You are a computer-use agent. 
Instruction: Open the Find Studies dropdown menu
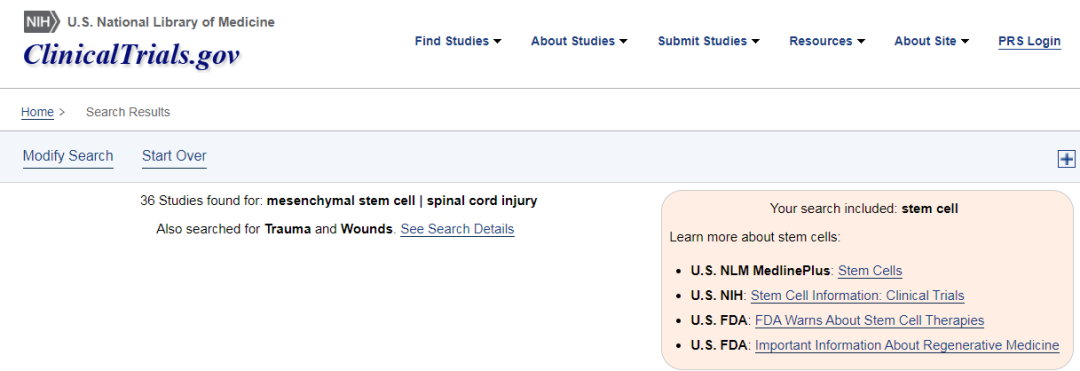tap(458, 41)
